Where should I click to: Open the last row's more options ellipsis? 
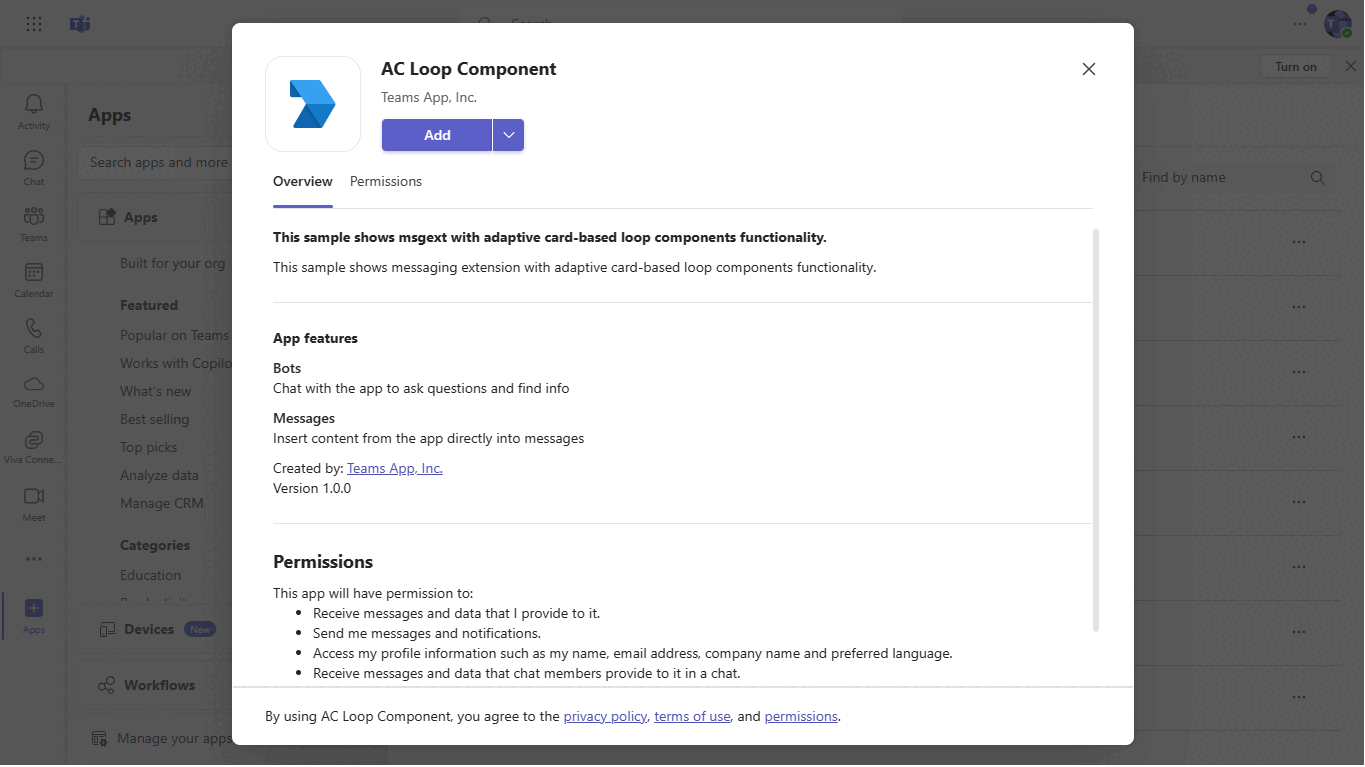pos(1299,697)
